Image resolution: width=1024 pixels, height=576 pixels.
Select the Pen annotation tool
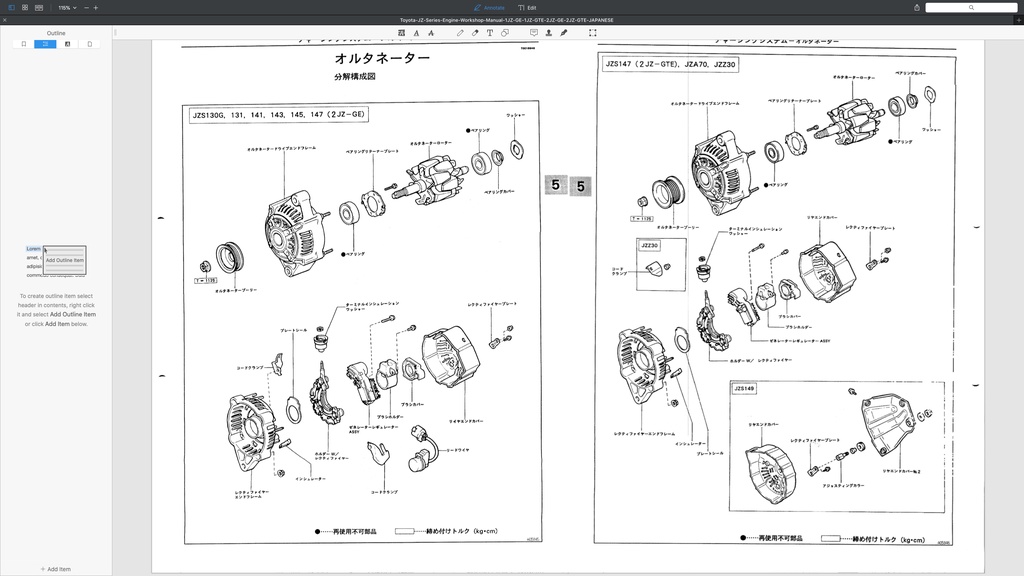460,32
